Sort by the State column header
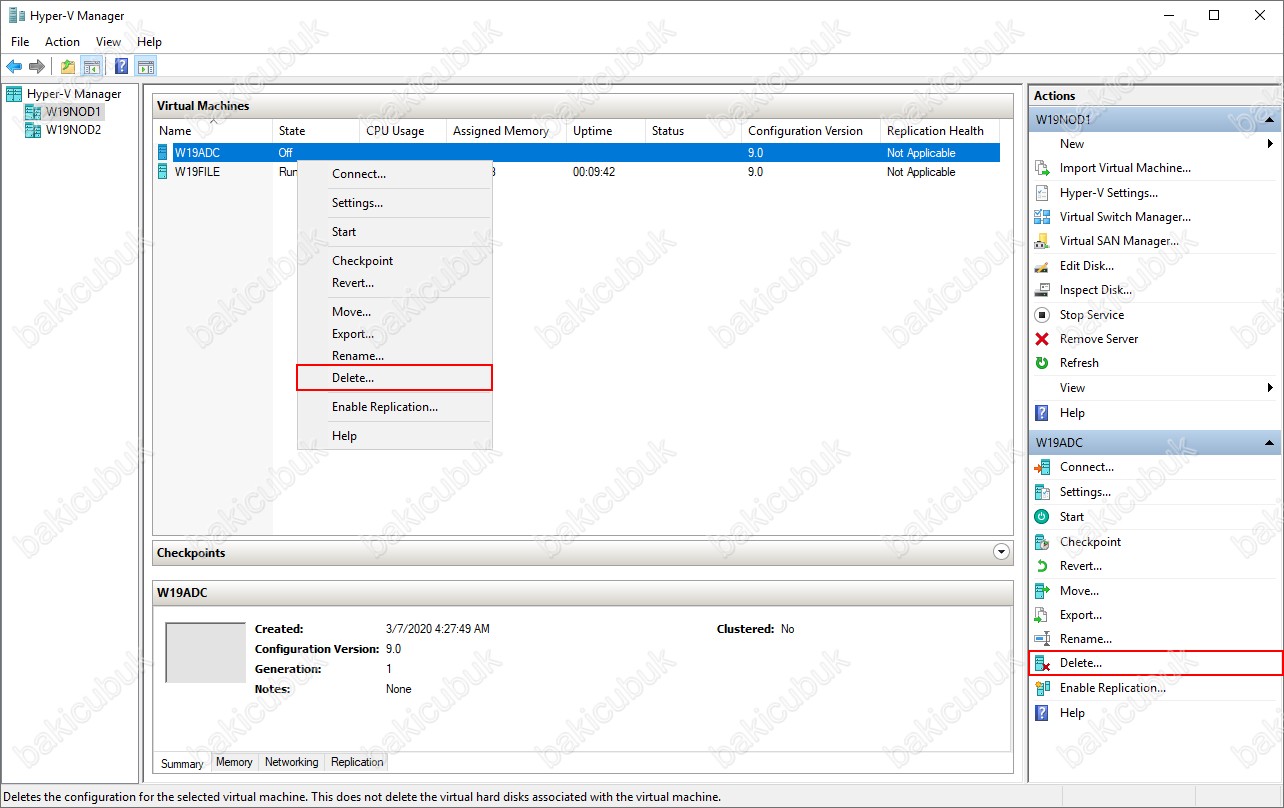The width and height of the screenshot is (1284, 808). point(316,131)
